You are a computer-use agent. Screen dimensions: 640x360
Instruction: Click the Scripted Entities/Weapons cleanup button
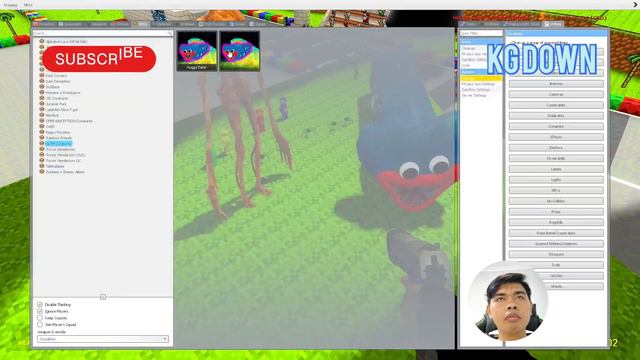click(556, 244)
